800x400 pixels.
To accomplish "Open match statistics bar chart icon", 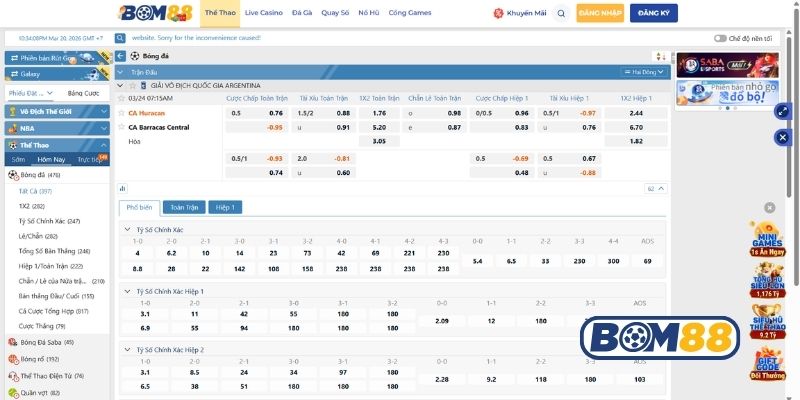I will (122, 187).
